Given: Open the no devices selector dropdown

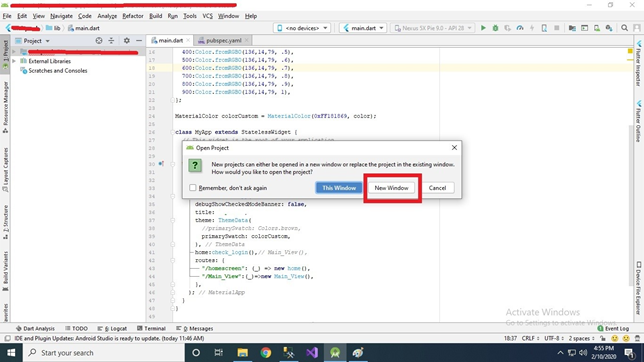Looking at the screenshot, I should 302,28.
